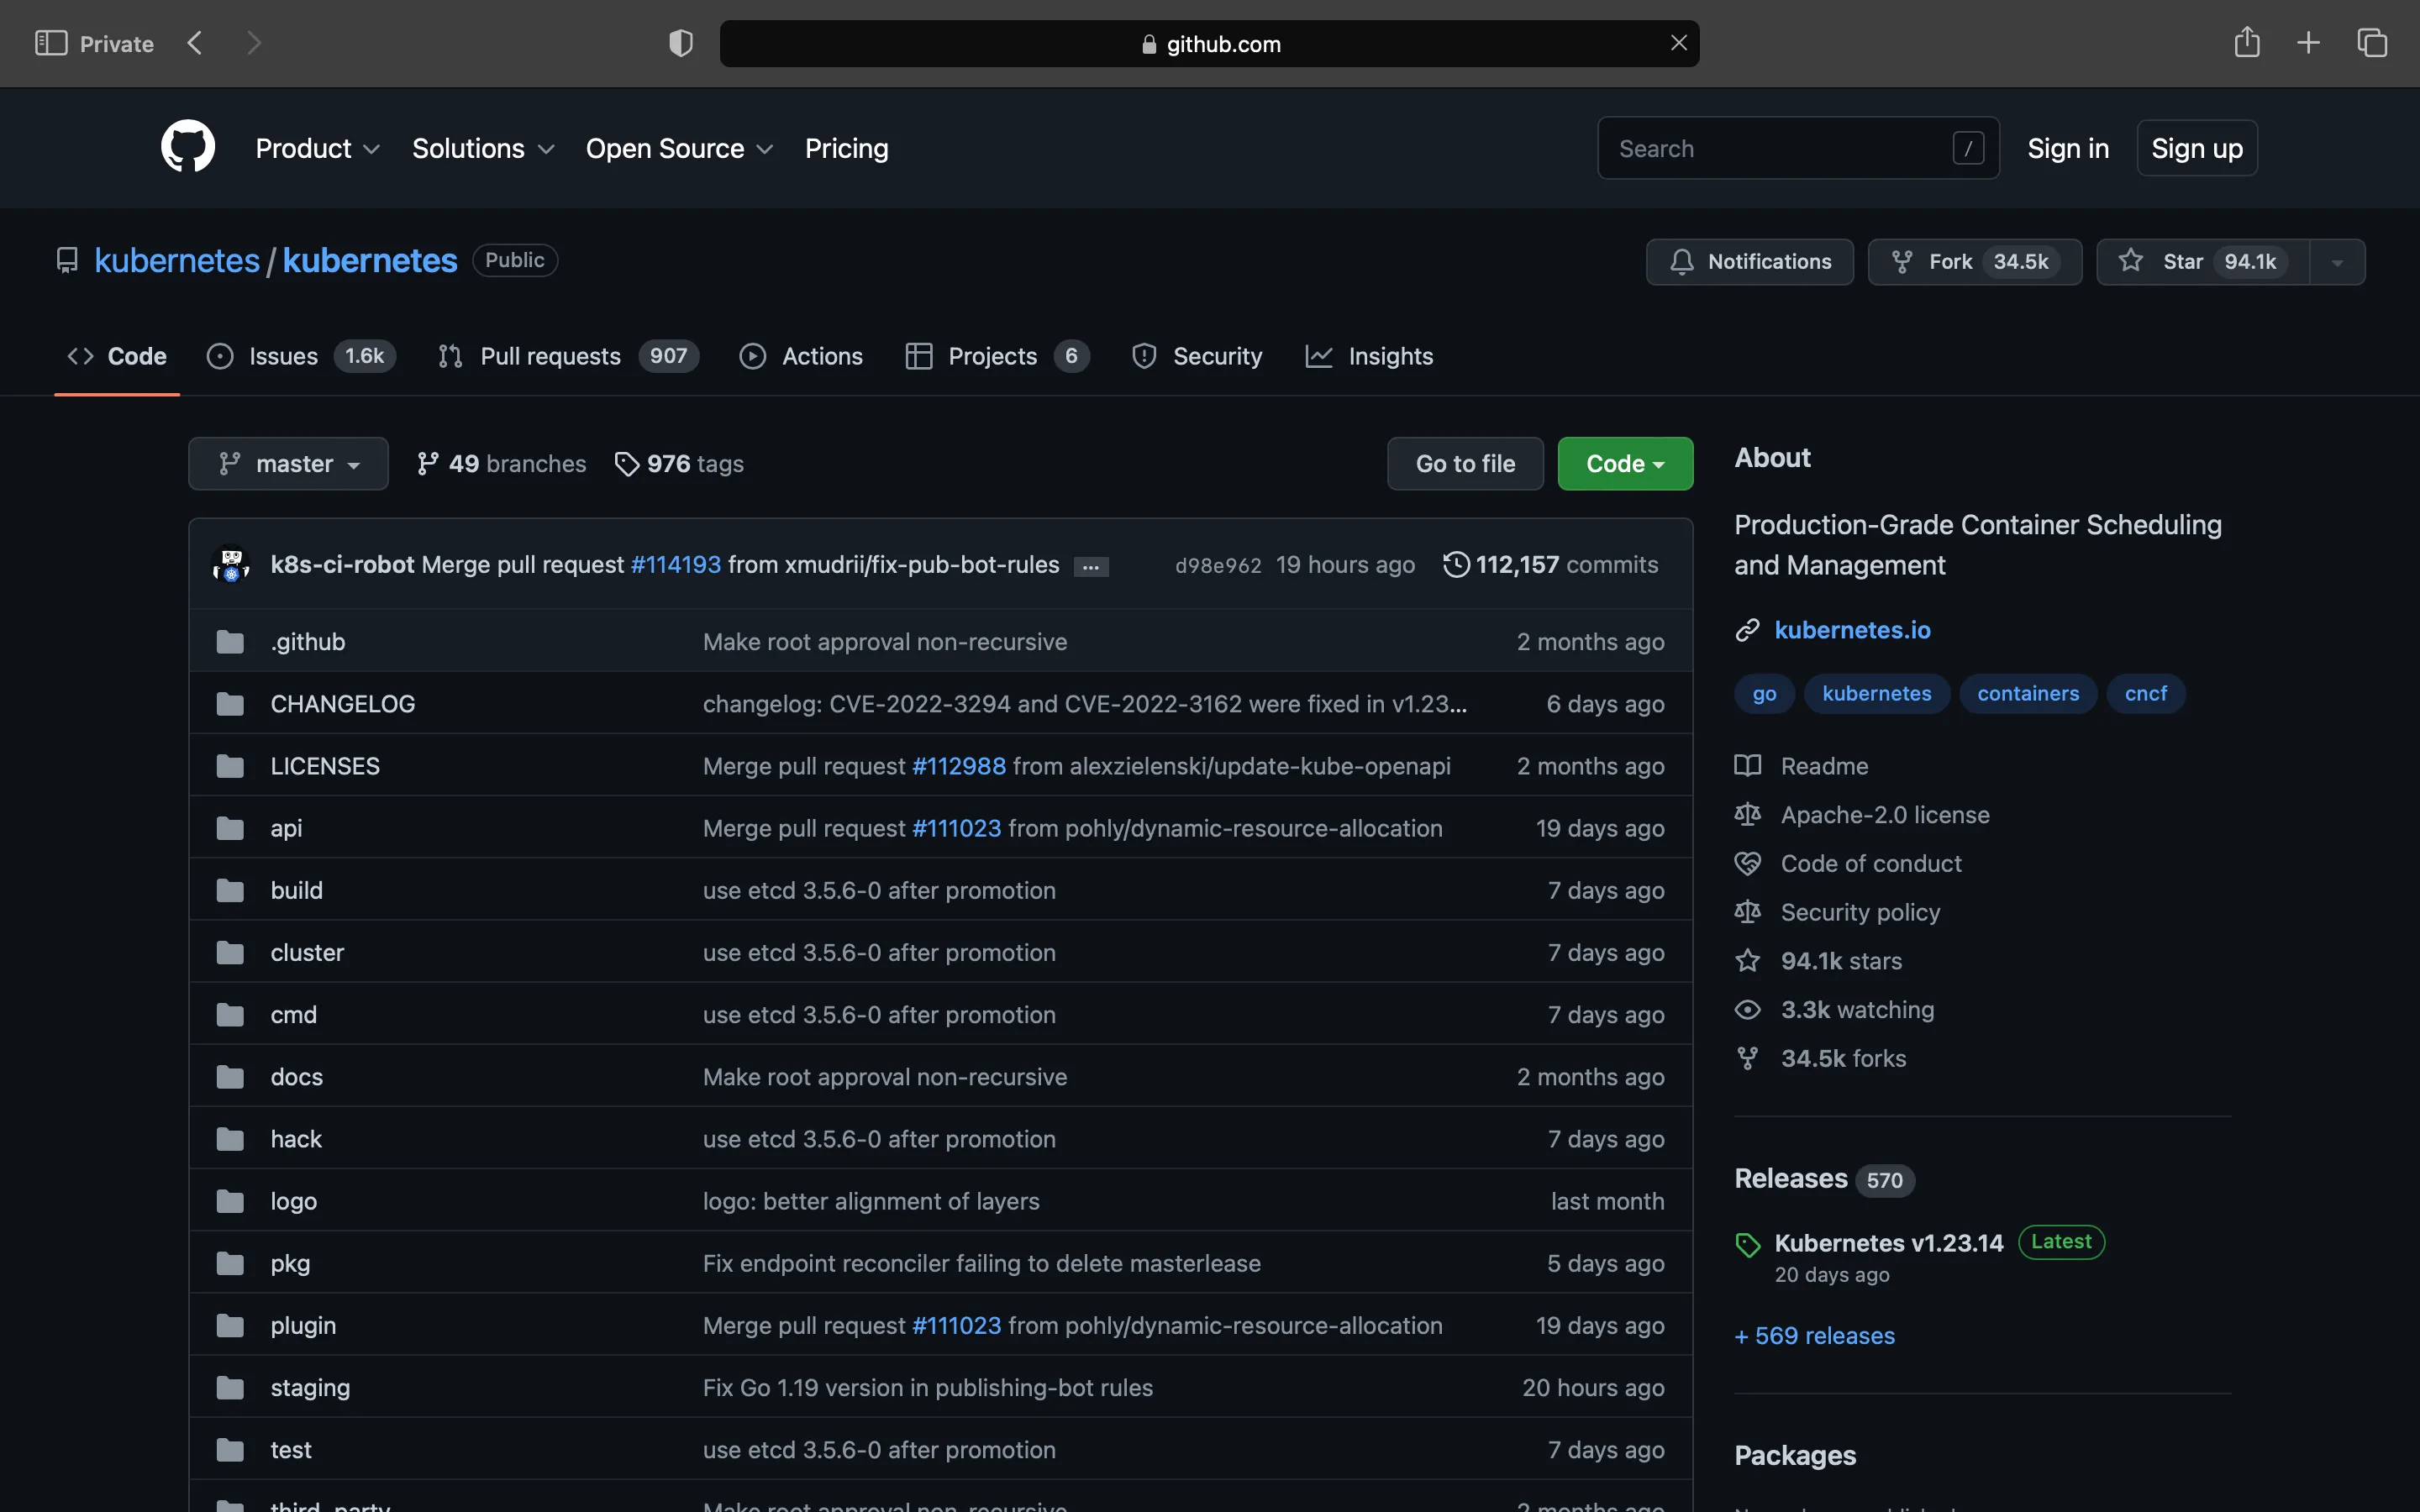Focus the GitHub Search field
This screenshot has width=2420, height=1512.
coord(1798,148)
